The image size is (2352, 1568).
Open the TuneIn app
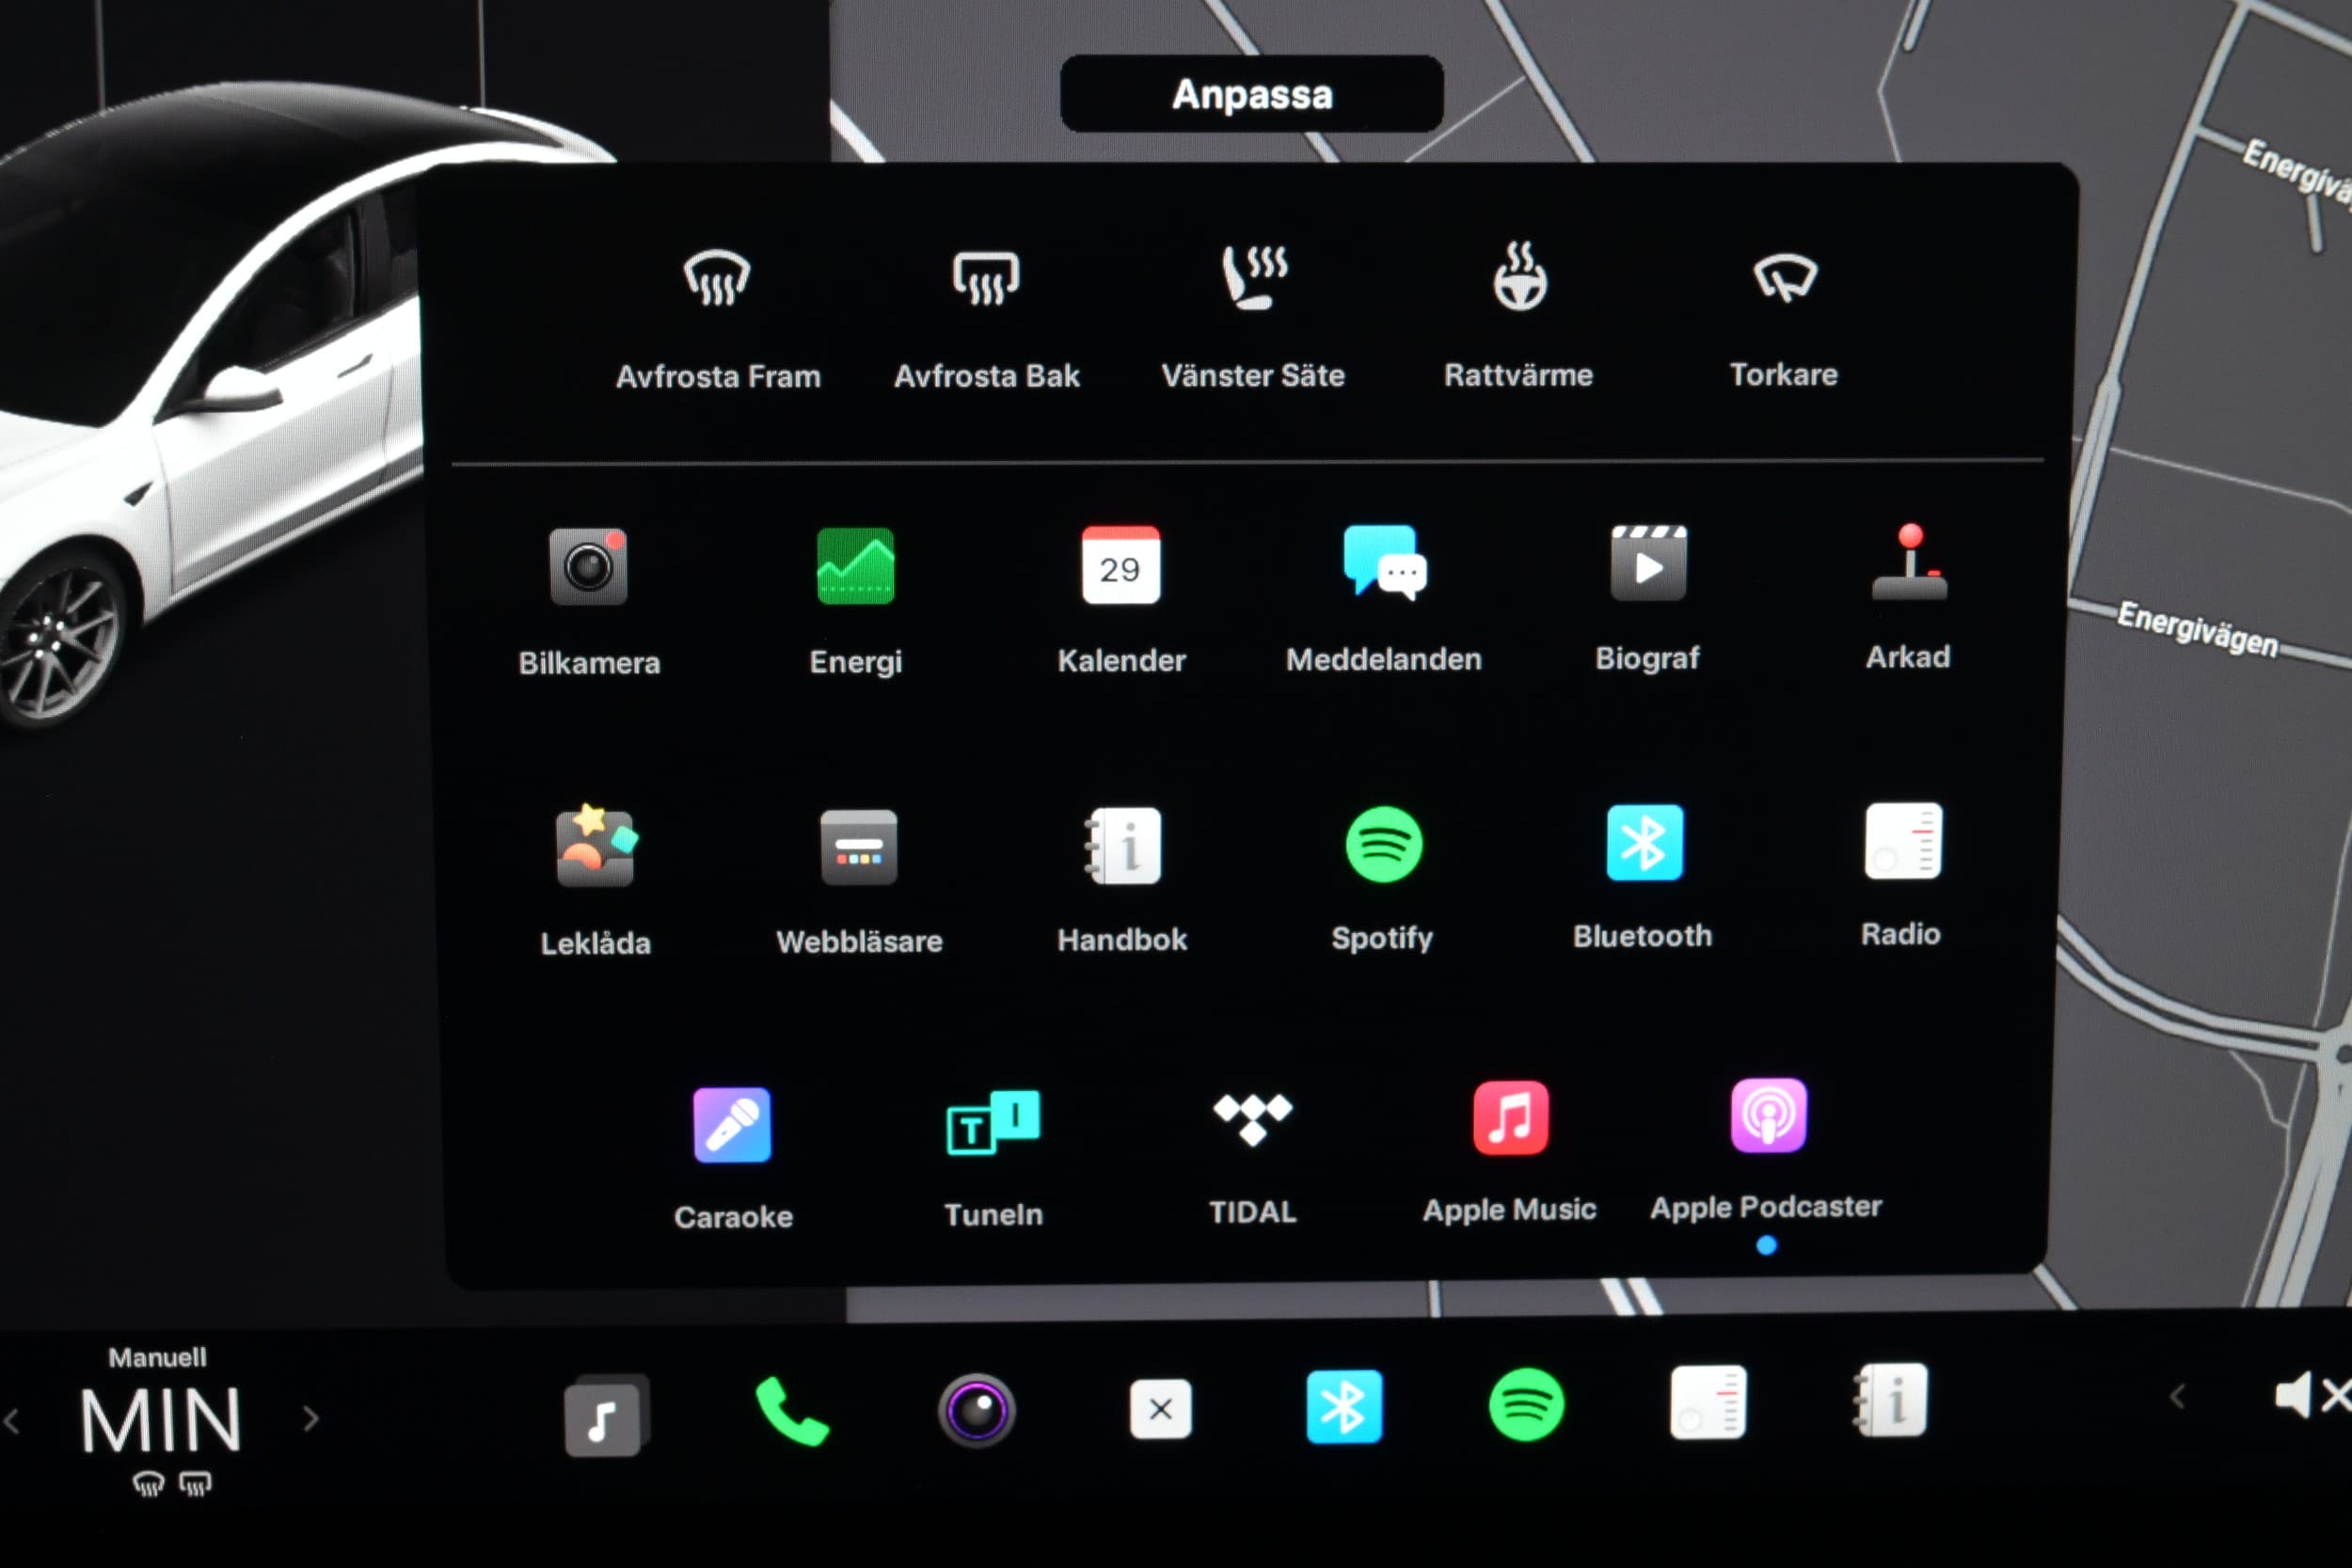(x=993, y=1157)
